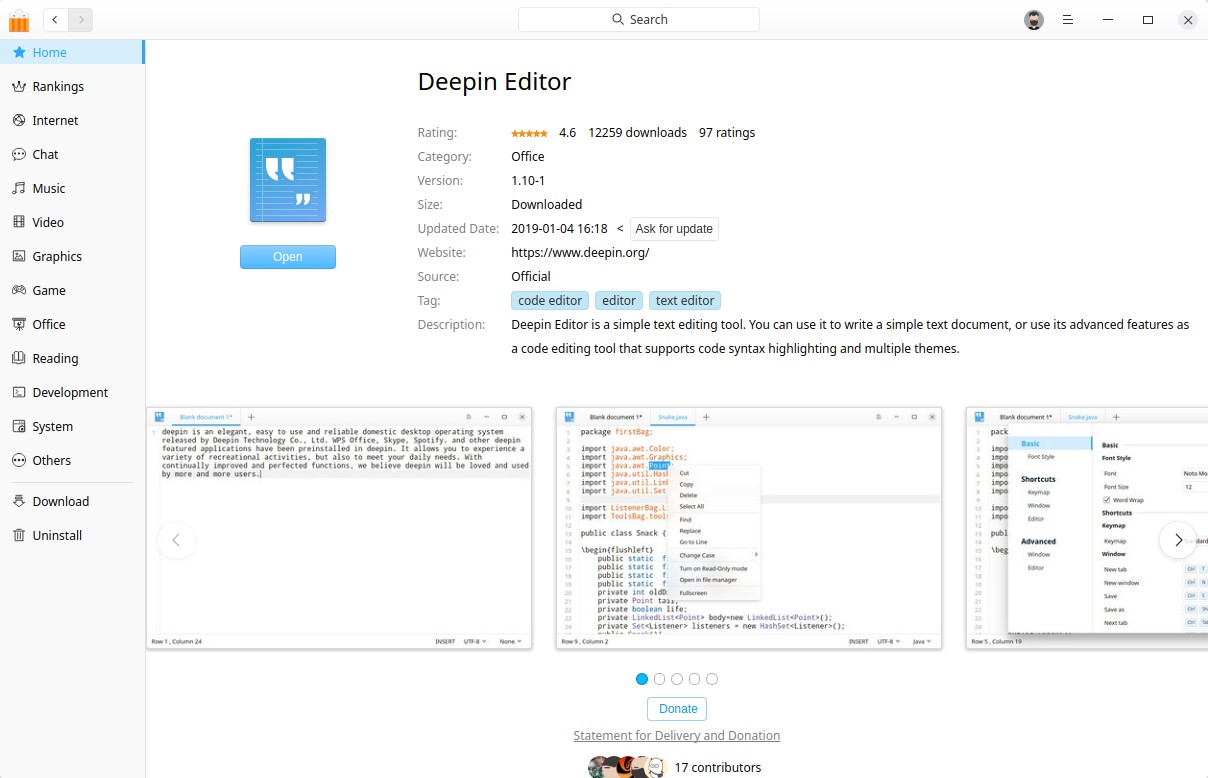Click the Donate button
The image size is (1208, 778).
pyautogui.click(x=678, y=708)
